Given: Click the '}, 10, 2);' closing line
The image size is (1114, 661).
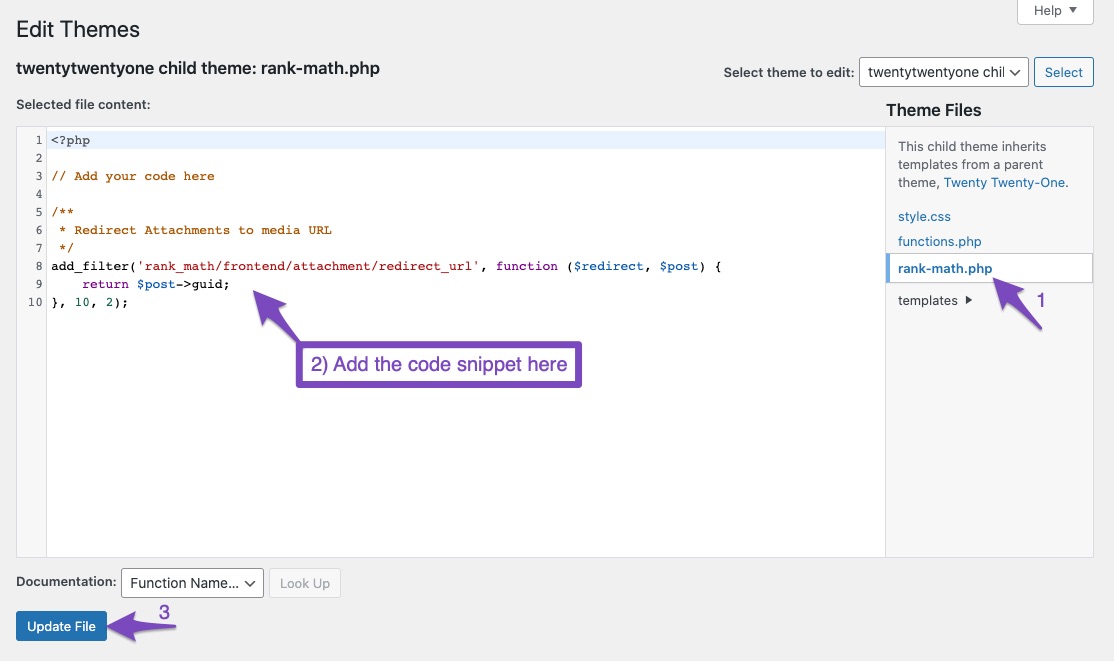Looking at the screenshot, I should coord(90,302).
